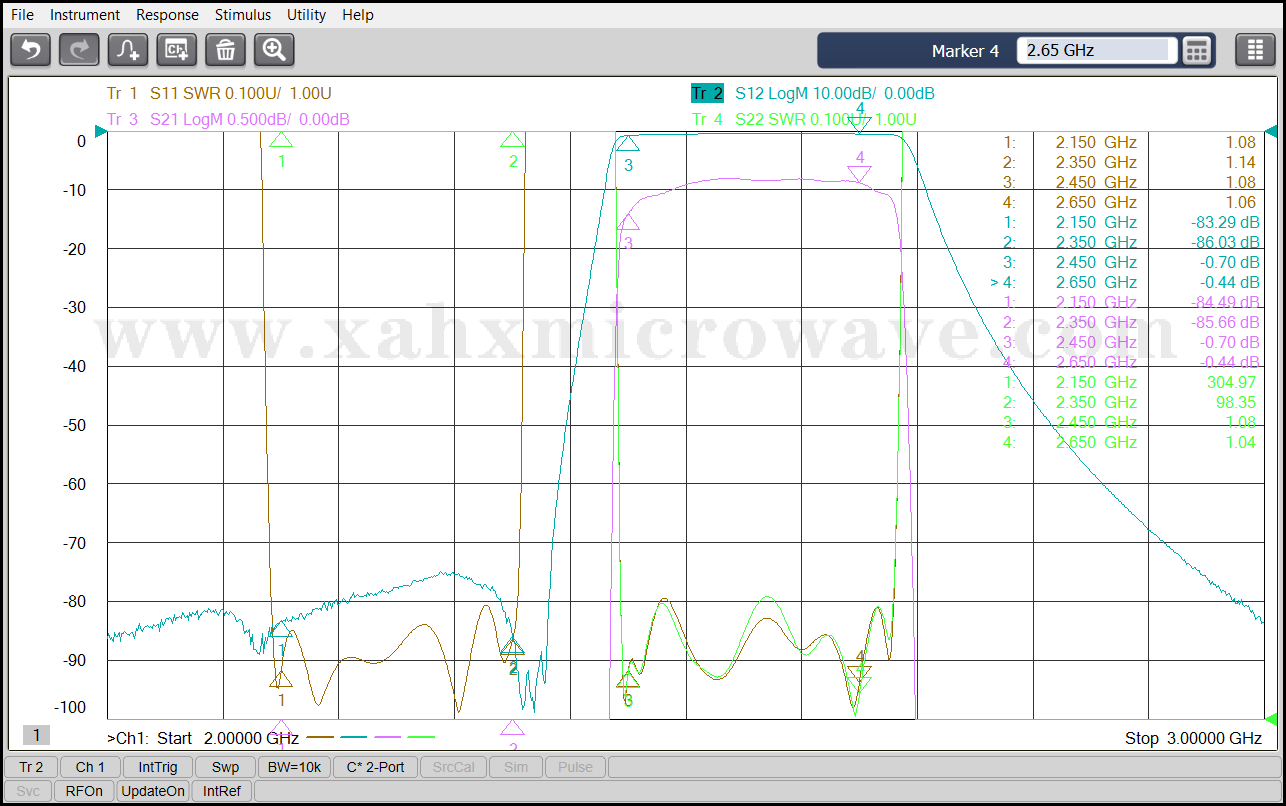The image size is (1286, 806).
Task: Click brown marker 1 near graph bottom
Action: [x=281, y=680]
